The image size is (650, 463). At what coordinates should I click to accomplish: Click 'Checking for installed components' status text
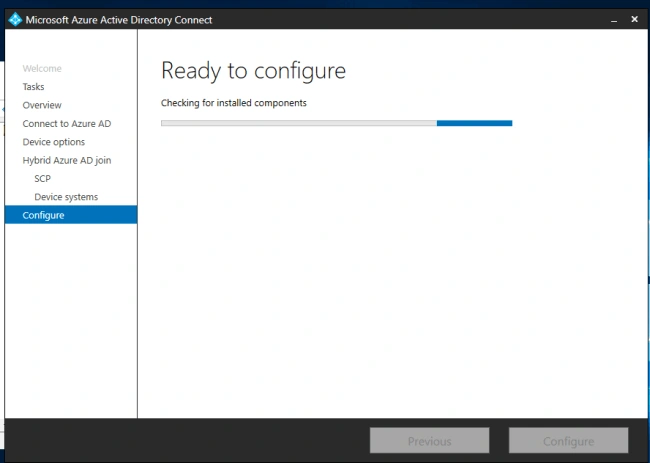234,103
